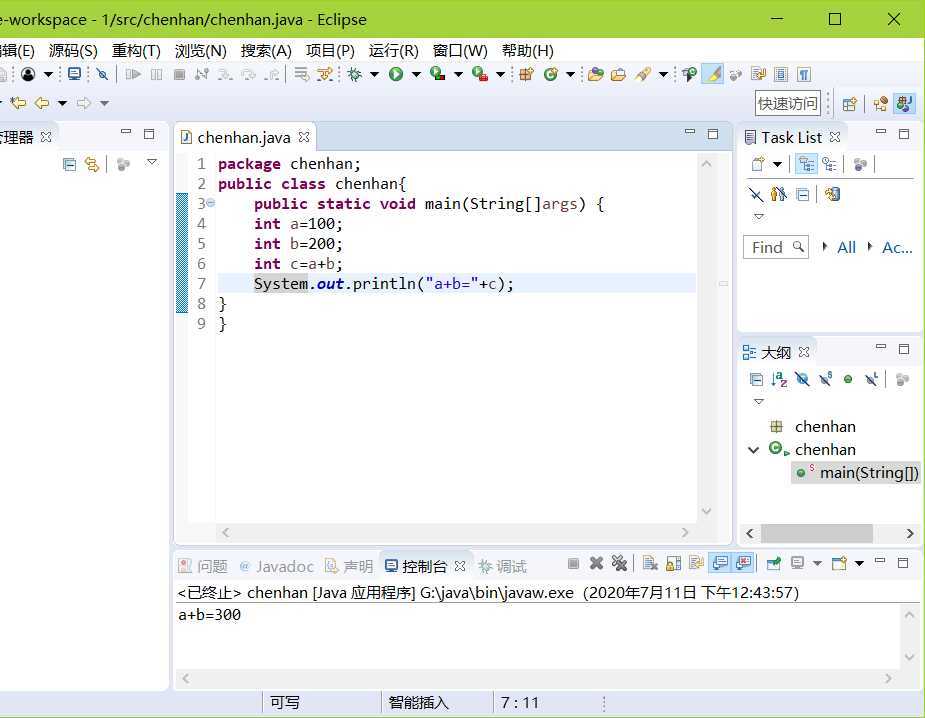Click Collapse All in Task List
The width and height of the screenshot is (925, 718).
click(x=802, y=194)
